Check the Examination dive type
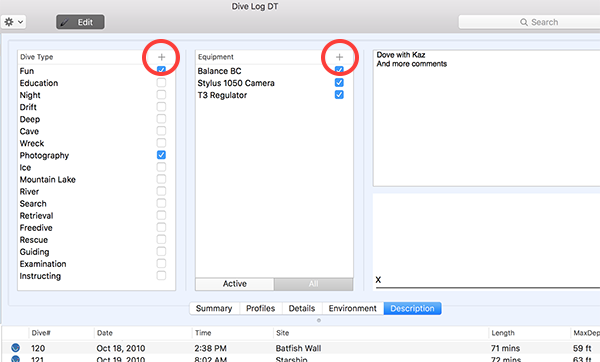 [161, 263]
